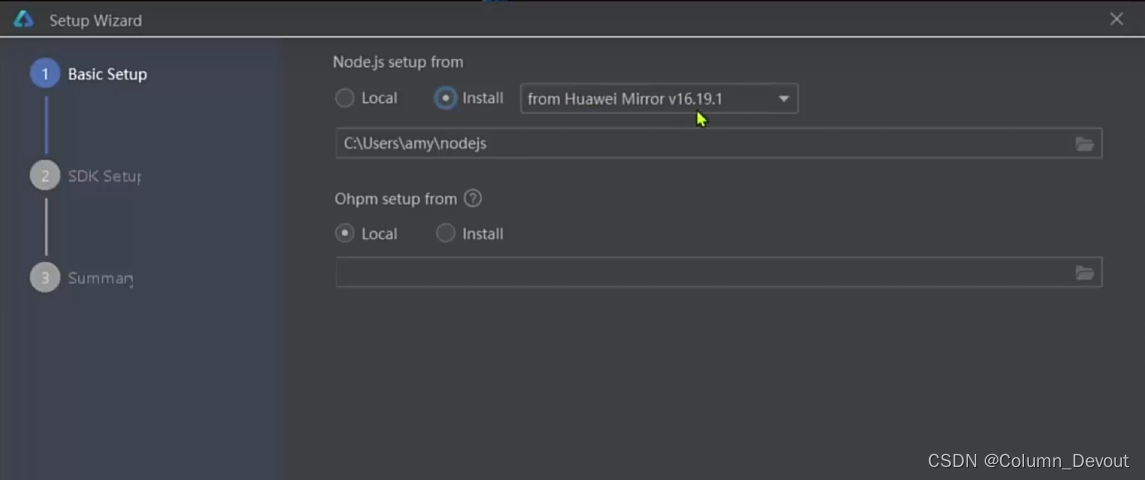Go to the Summary step
This screenshot has width=1145, height=480.
pos(82,278)
